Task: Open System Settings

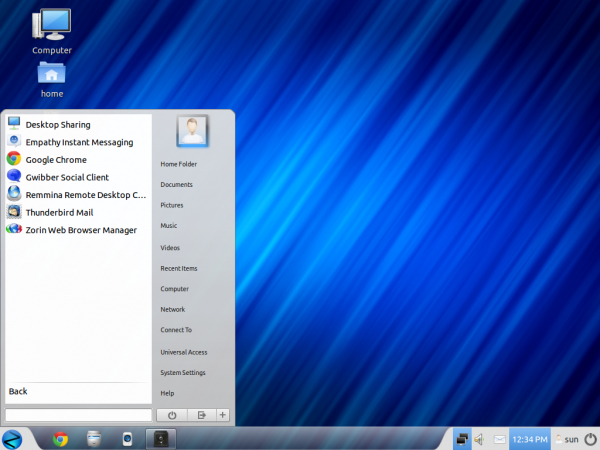Action: click(x=183, y=373)
